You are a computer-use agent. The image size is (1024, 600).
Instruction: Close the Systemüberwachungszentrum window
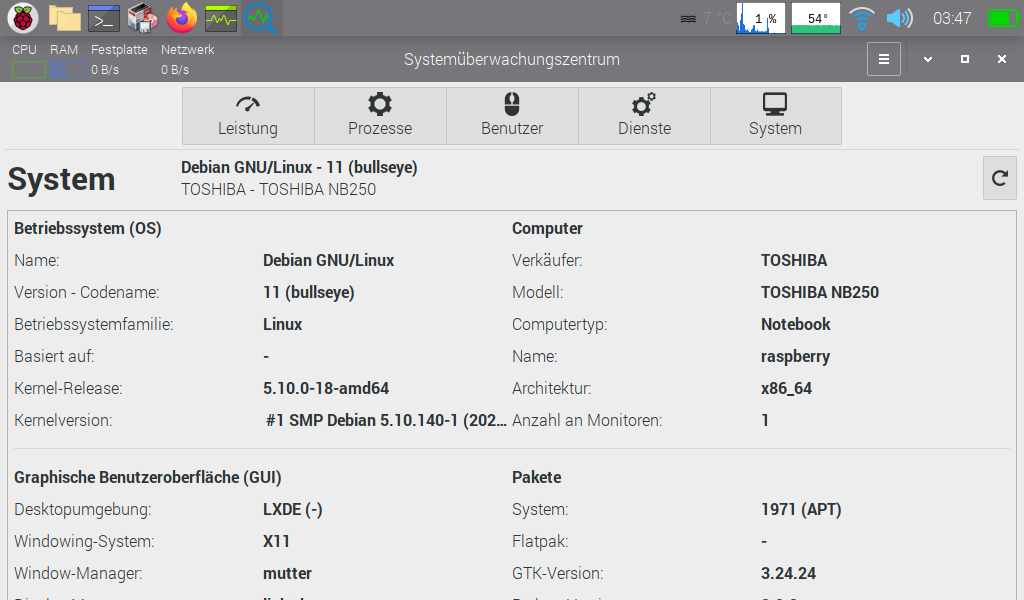tap(1002, 59)
